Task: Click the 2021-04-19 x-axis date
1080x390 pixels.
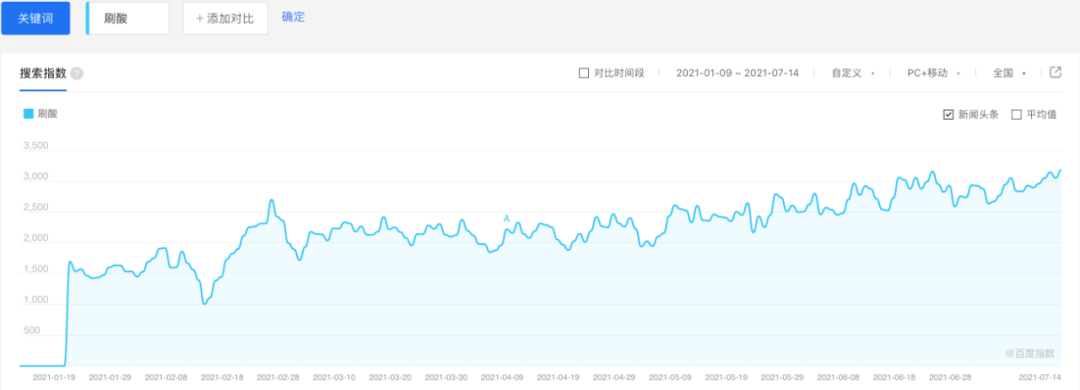Action: pos(558,378)
